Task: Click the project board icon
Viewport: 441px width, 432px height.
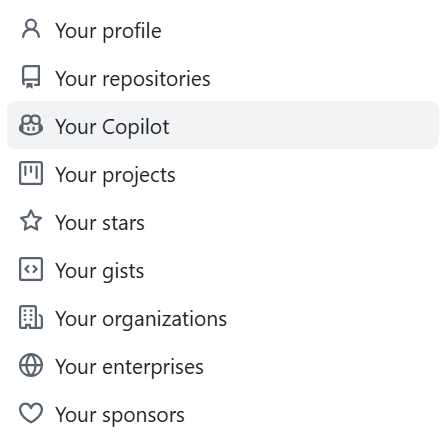Action: tap(31, 173)
